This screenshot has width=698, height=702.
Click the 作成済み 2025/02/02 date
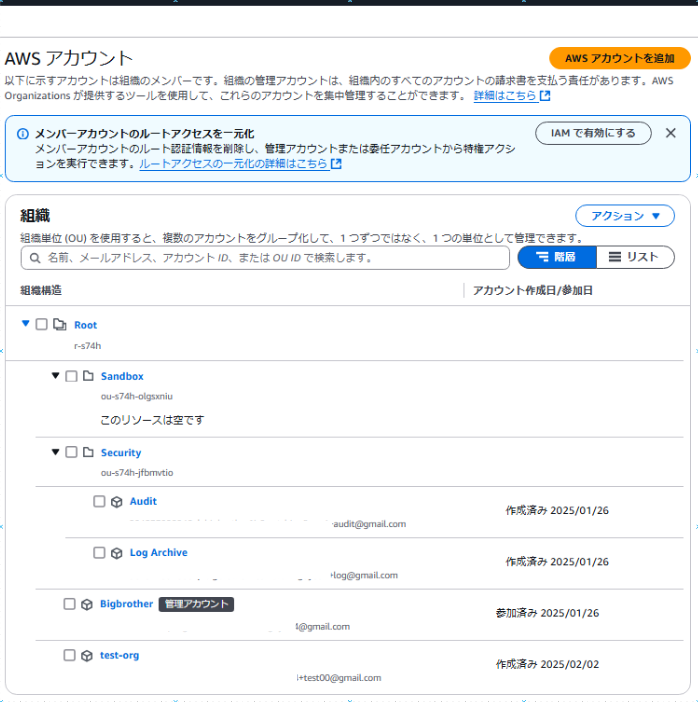547,664
